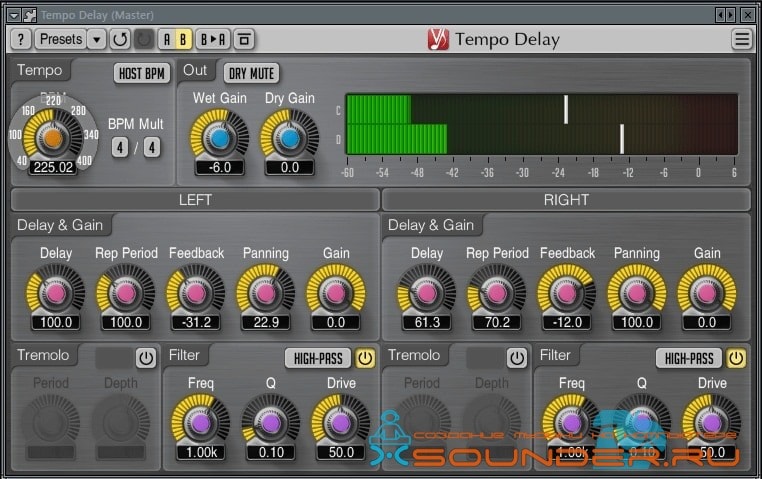
Task: Click the greyed redo icon
Action: click(x=143, y=39)
